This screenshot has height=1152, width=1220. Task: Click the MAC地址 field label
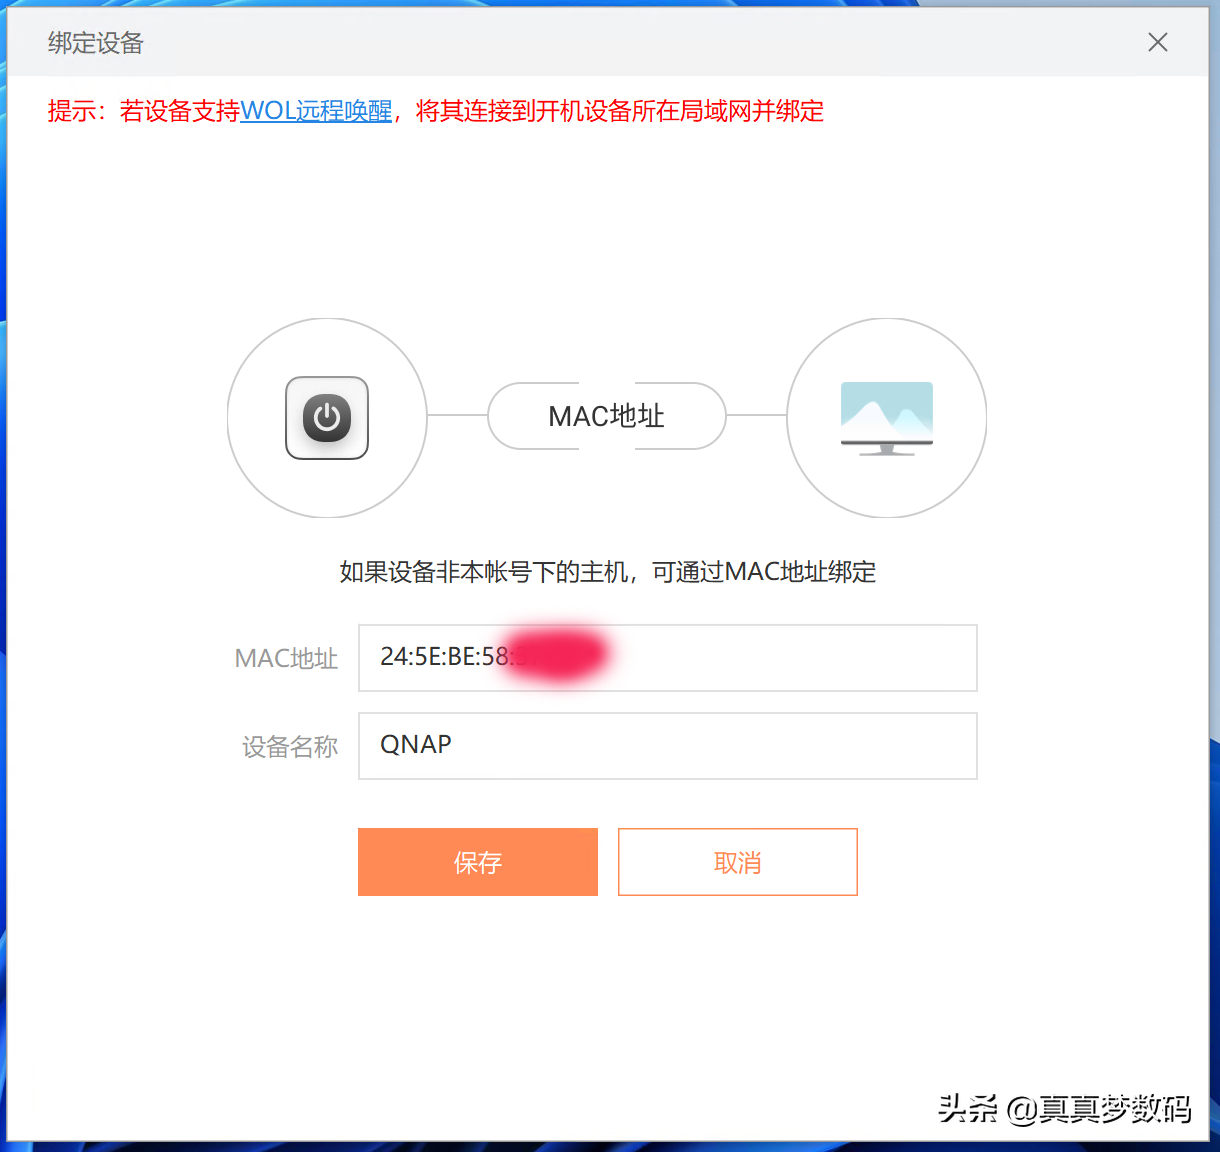[x=286, y=659]
